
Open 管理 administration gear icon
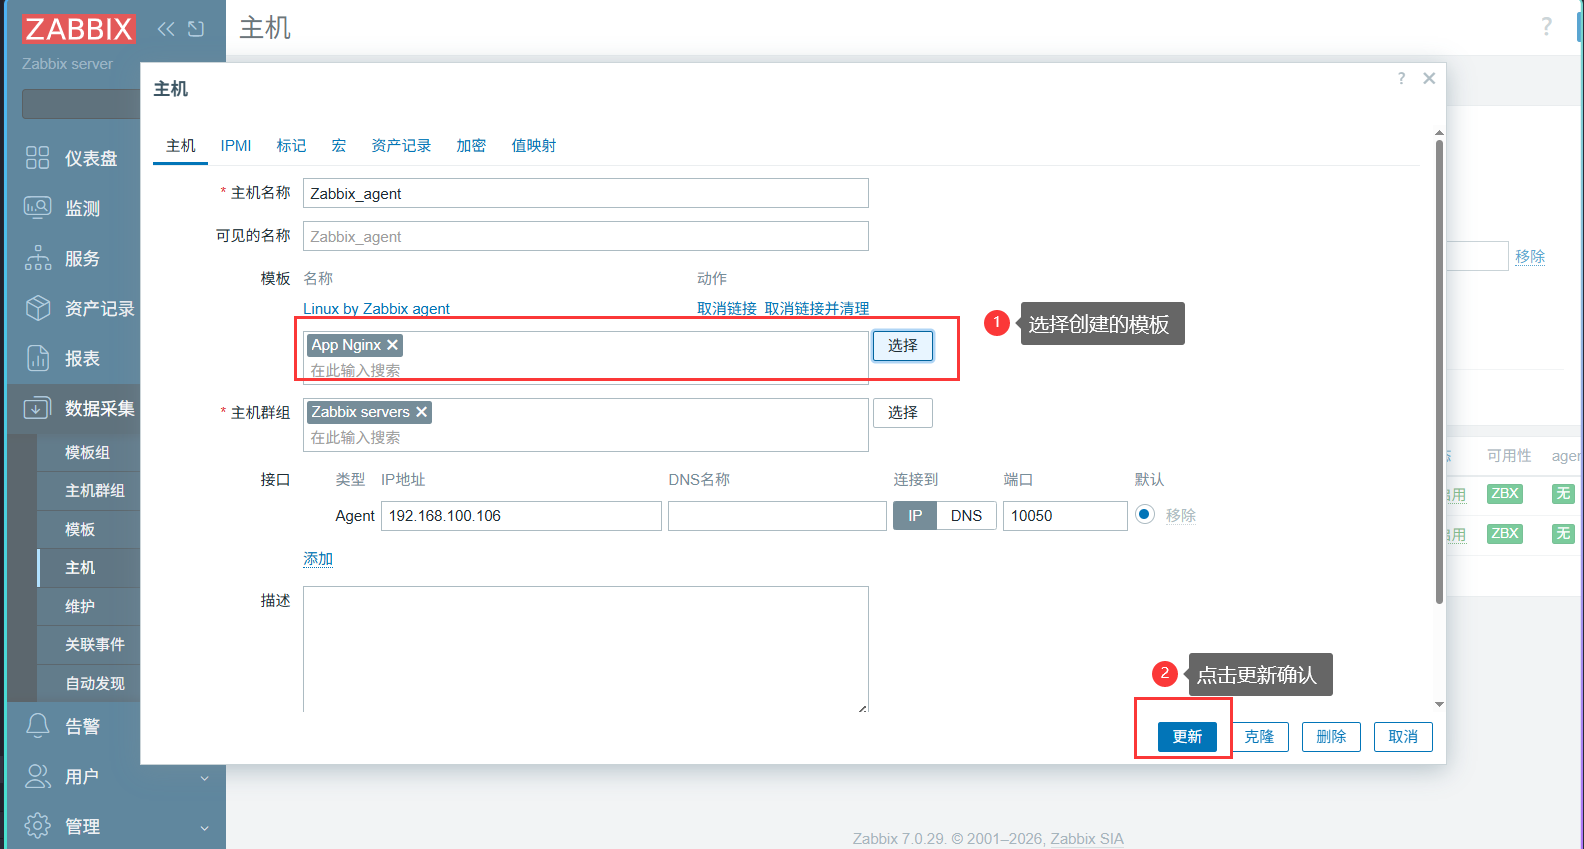(x=38, y=826)
